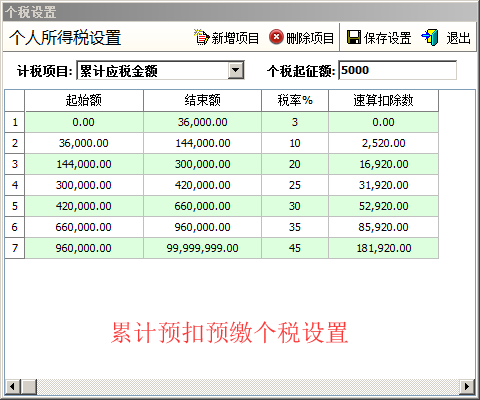Click the 起始额 column header
This screenshot has height=400, width=480.
(84, 100)
